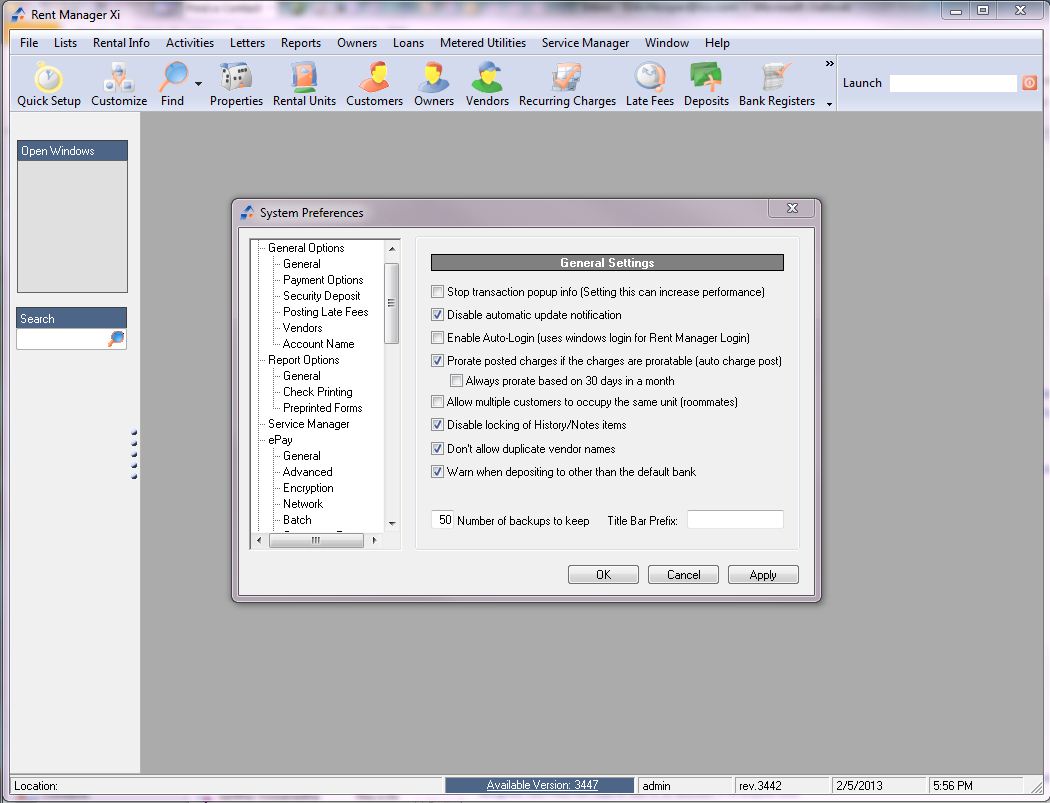Click the tree's horizontal scrollbar thumb
1050x803 pixels.
click(x=315, y=540)
